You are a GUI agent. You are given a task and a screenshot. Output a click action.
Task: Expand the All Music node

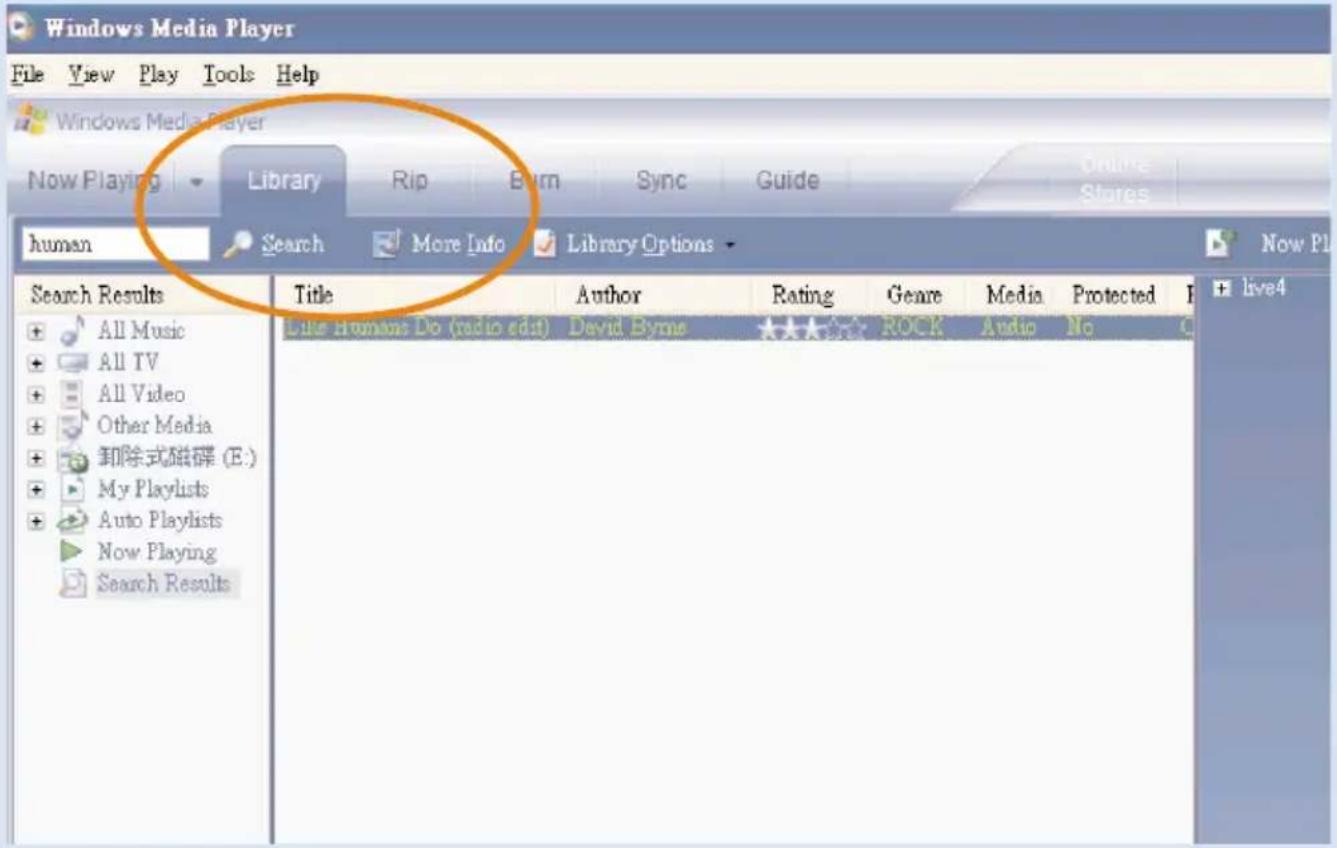click(36, 332)
